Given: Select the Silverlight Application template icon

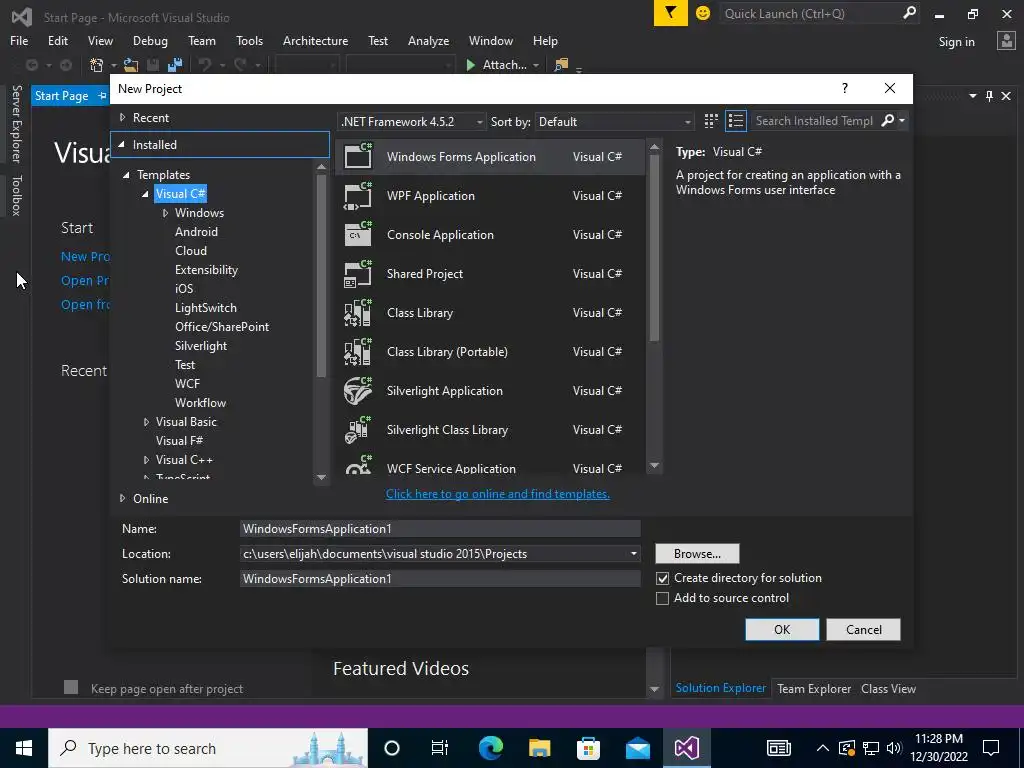Looking at the screenshot, I should pos(358,391).
